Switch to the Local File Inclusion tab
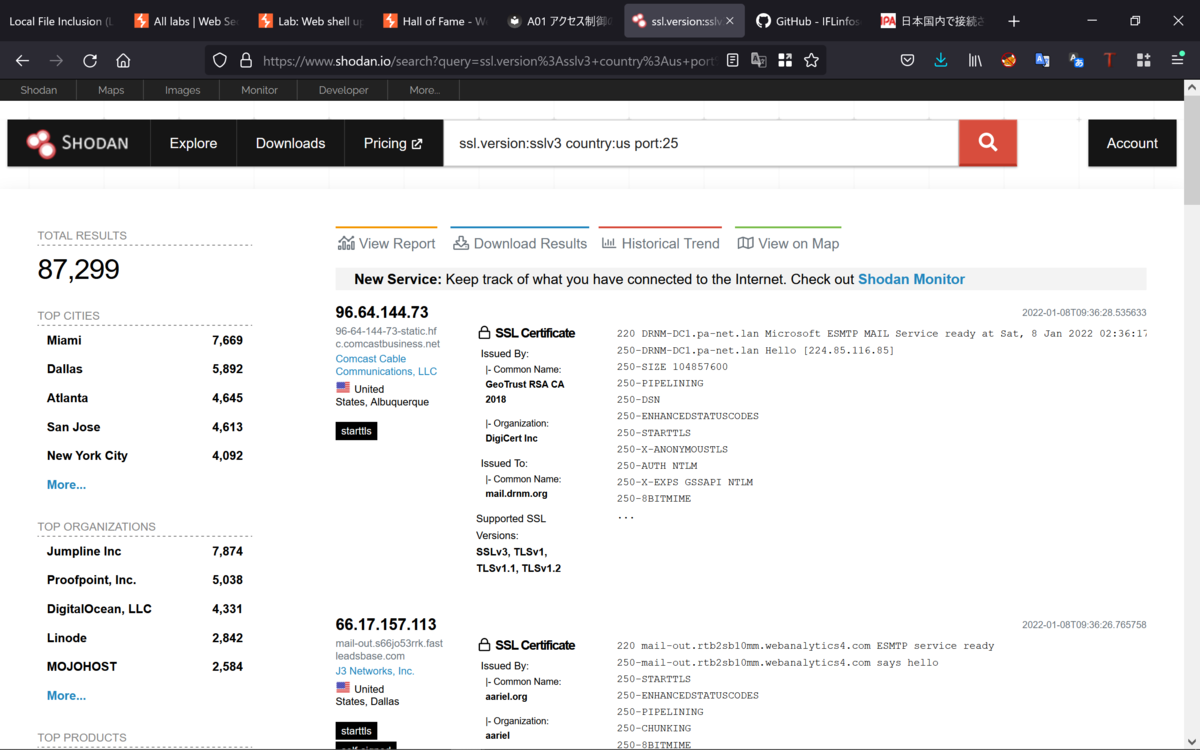This screenshot has width=1200, height=750. click(x=61, y=21)
